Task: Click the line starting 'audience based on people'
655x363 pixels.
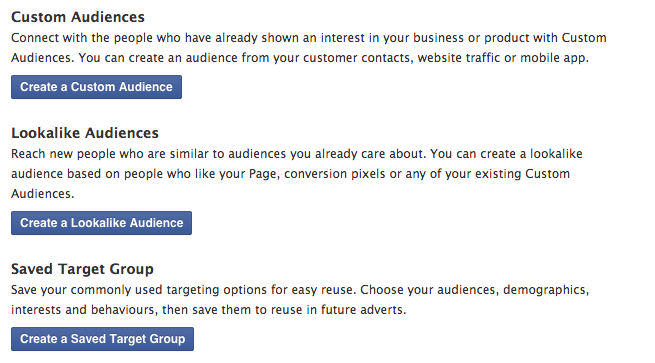Action: coord(290,174)
